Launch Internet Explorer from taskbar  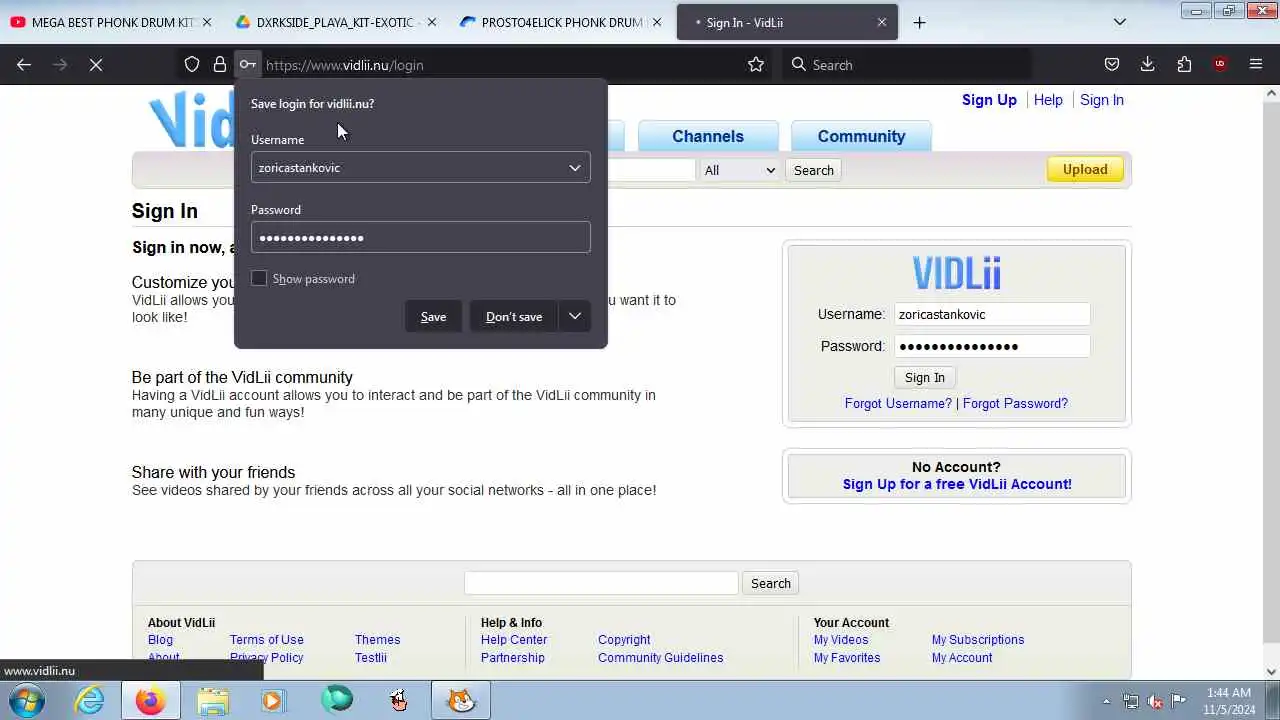90,701
